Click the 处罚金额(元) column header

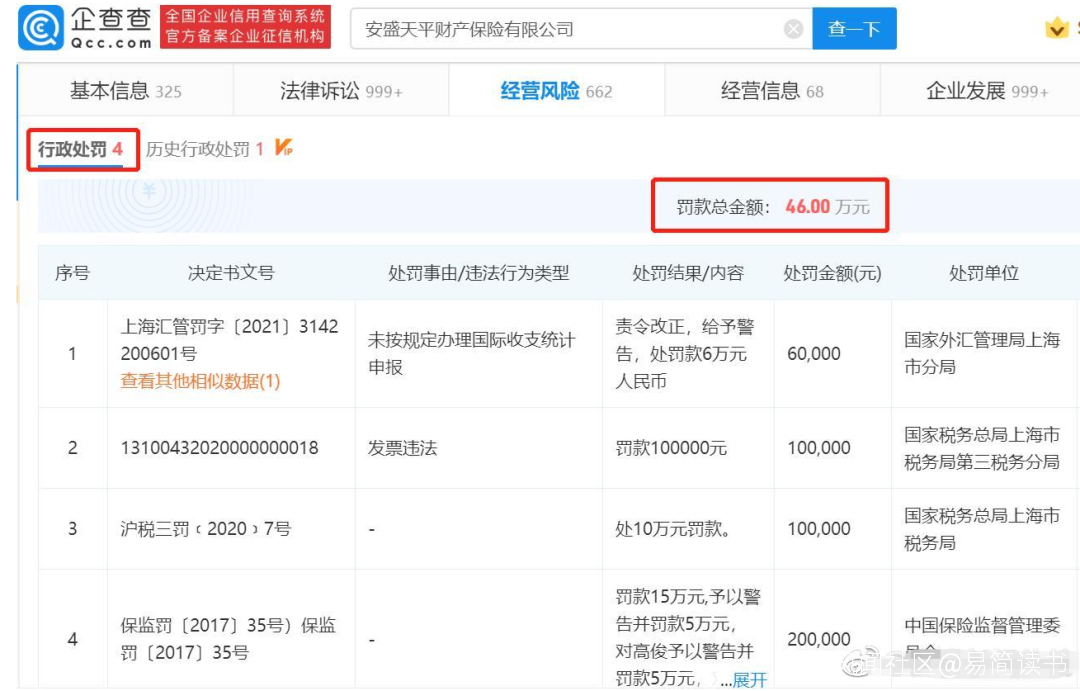(832, 273)
